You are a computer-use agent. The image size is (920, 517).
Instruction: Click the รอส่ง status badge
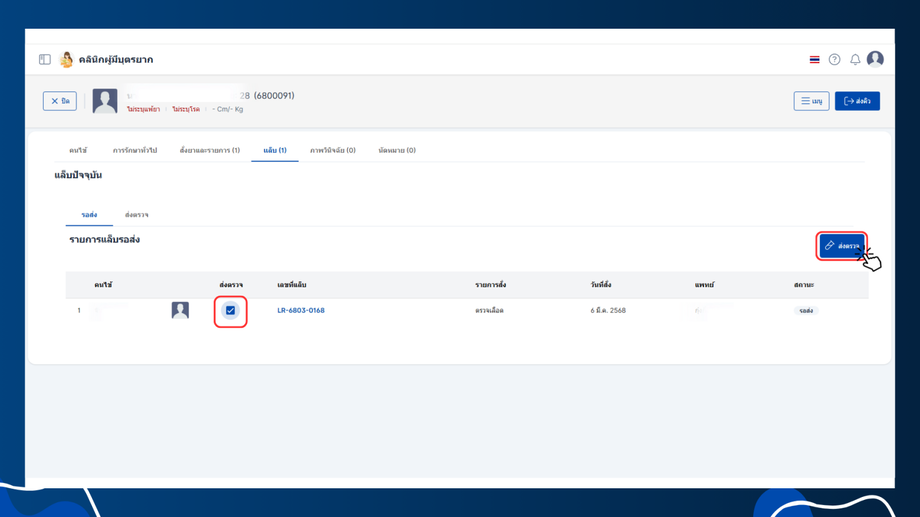pos(806,310)
